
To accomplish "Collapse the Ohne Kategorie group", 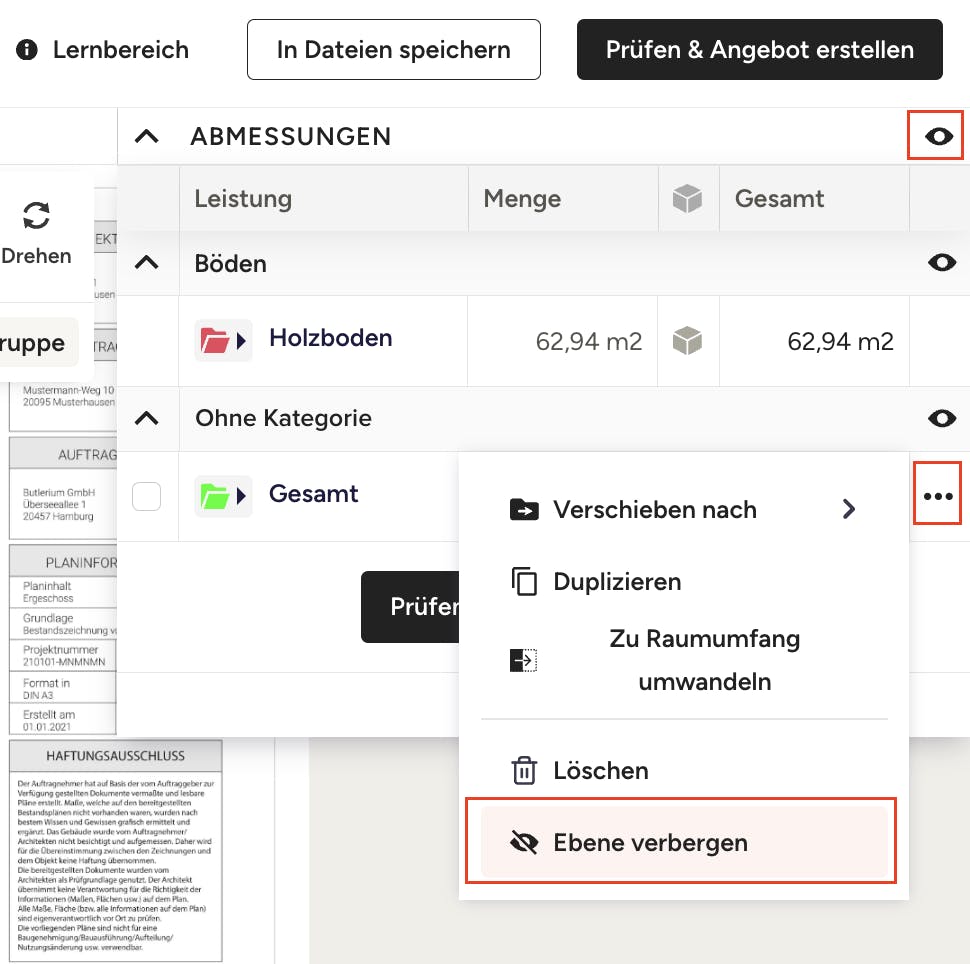I will (147, 418).
